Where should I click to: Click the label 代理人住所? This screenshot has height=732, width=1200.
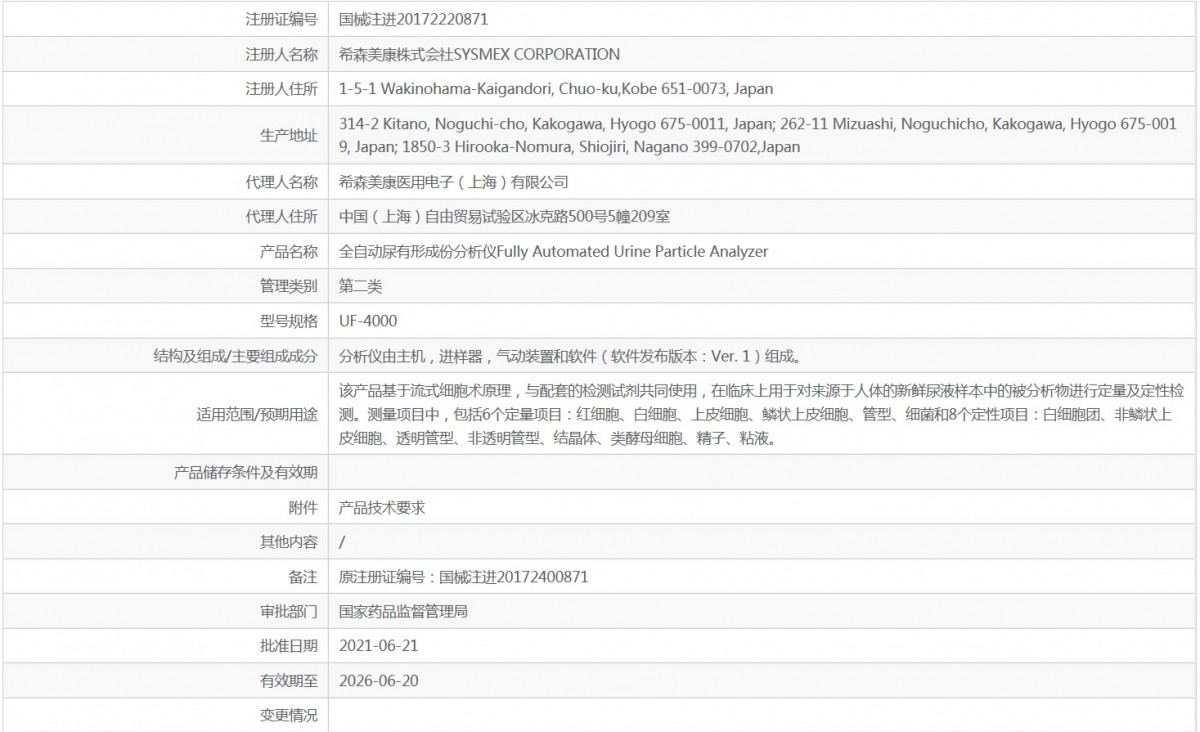pos(281,216)
